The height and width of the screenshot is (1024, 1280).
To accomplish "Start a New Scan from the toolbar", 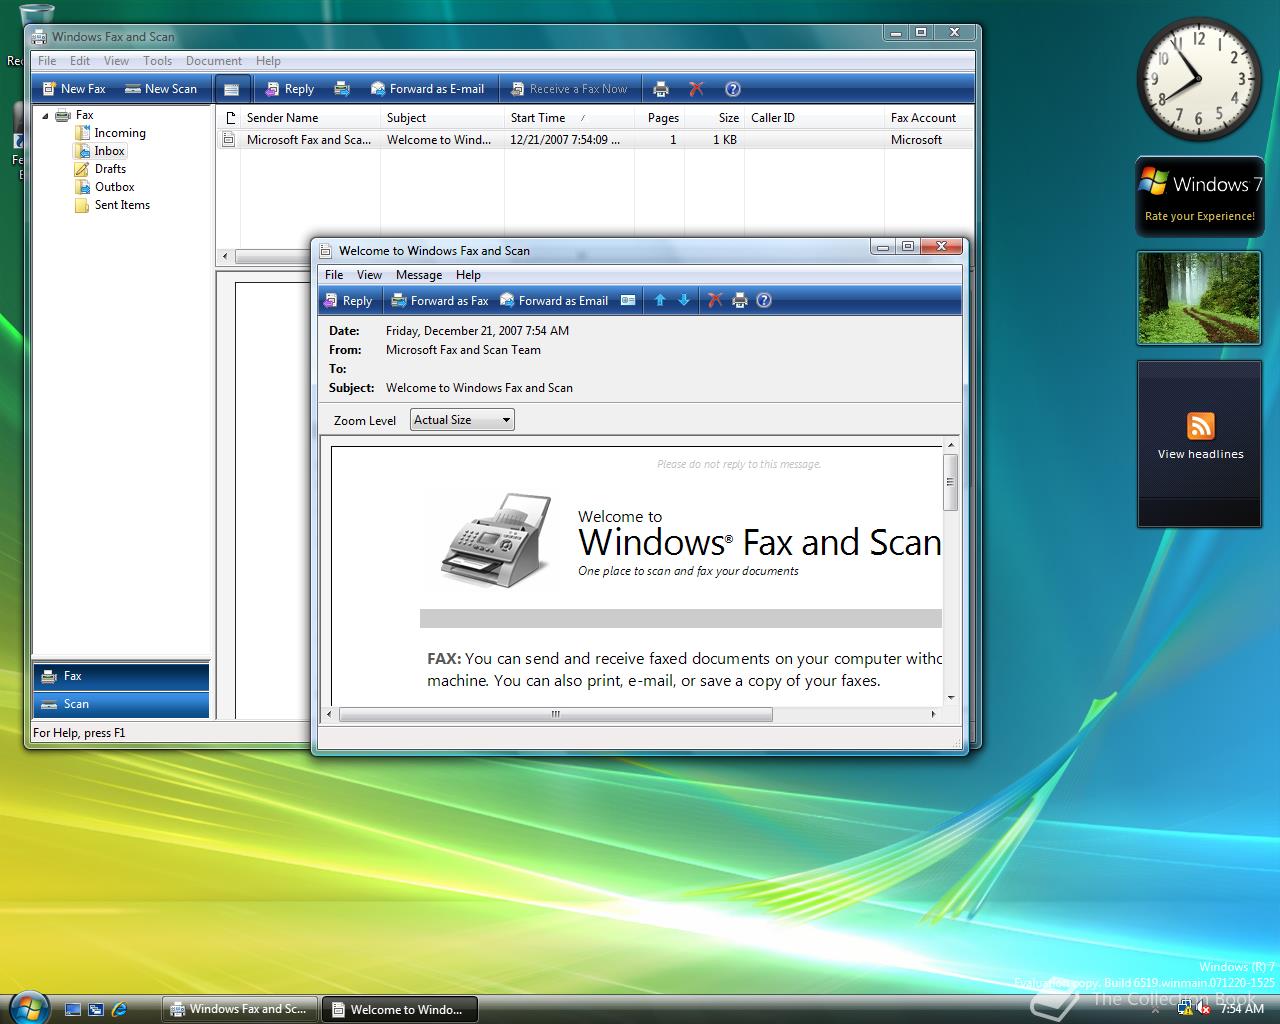I will coord(161,89).
